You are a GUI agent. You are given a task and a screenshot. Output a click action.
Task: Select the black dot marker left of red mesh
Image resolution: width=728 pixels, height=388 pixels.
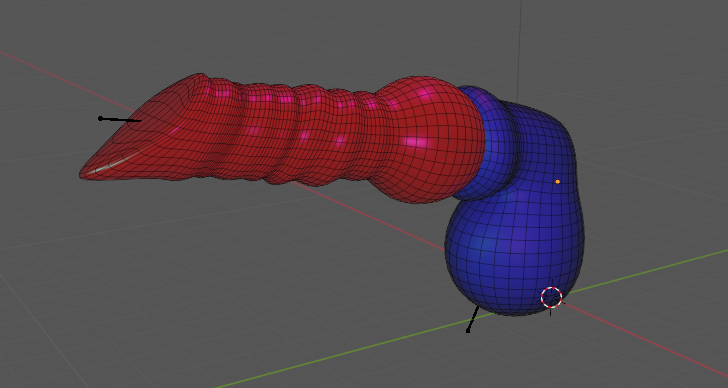point(100,118)
